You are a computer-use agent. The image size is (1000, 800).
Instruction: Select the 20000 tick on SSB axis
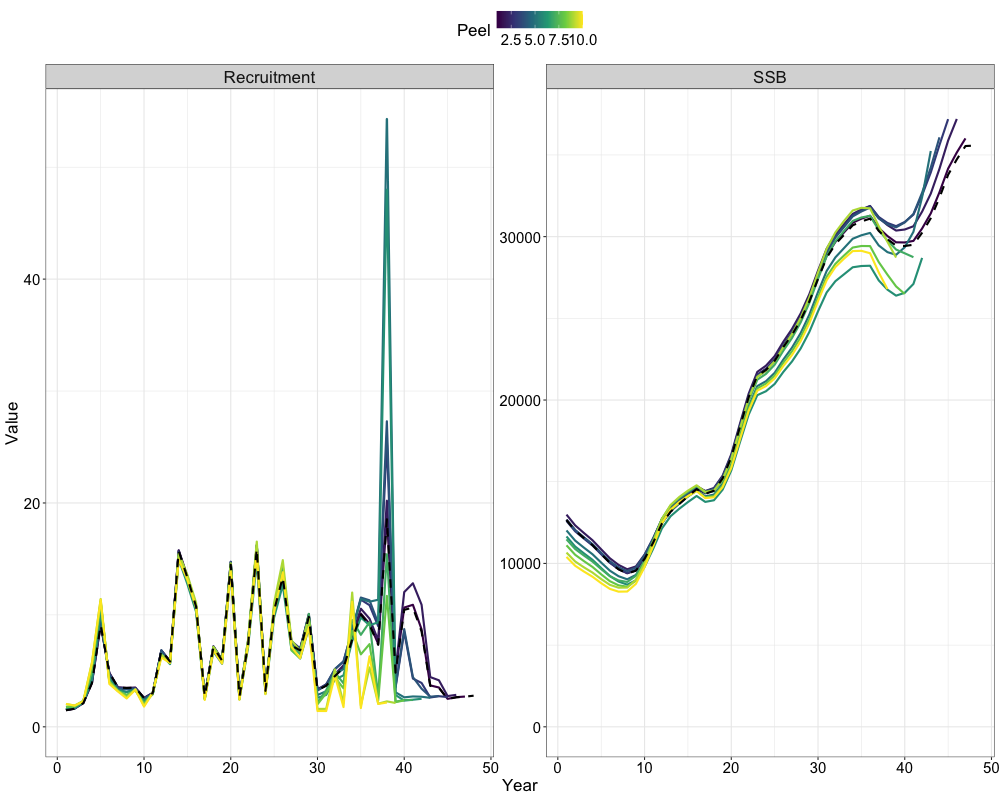click(x=520, y=401)
